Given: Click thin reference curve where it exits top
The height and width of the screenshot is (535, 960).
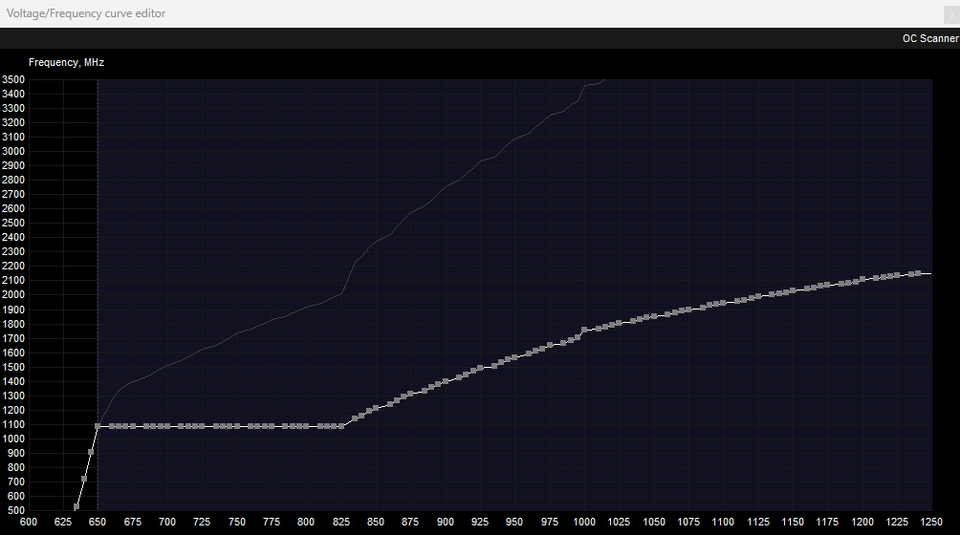Looking at the screenshot, I should [603, 80].
